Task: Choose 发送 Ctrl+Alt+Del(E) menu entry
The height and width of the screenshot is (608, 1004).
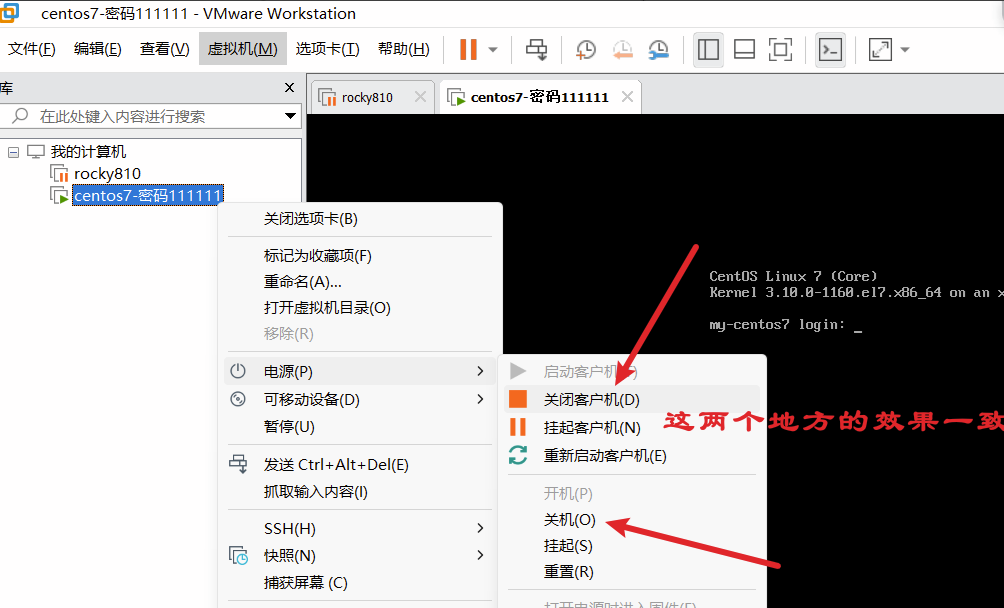Action: [x=360, y=465]
